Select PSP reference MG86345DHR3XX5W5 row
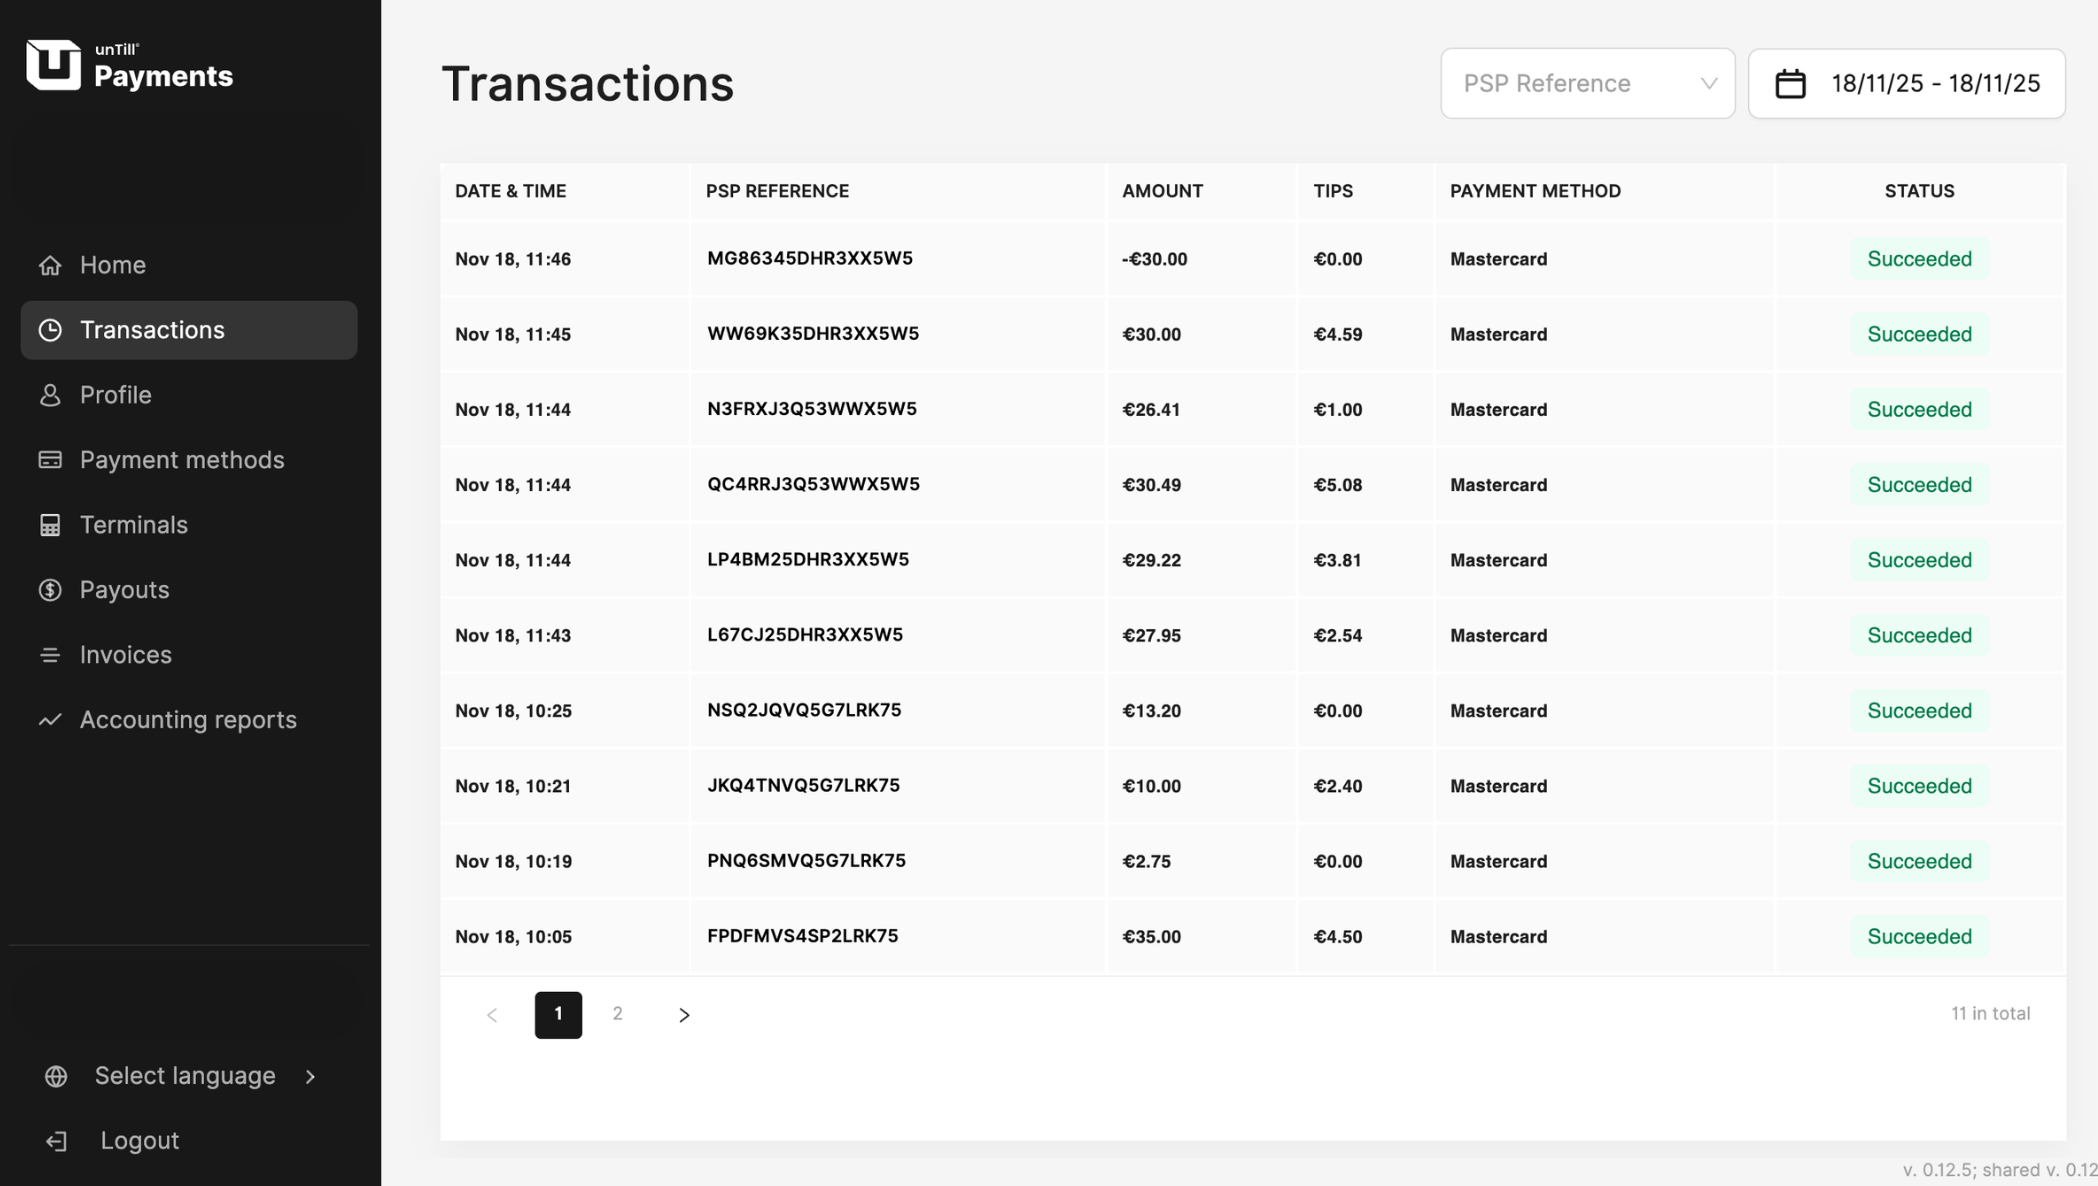 click(x=809, y=258)
